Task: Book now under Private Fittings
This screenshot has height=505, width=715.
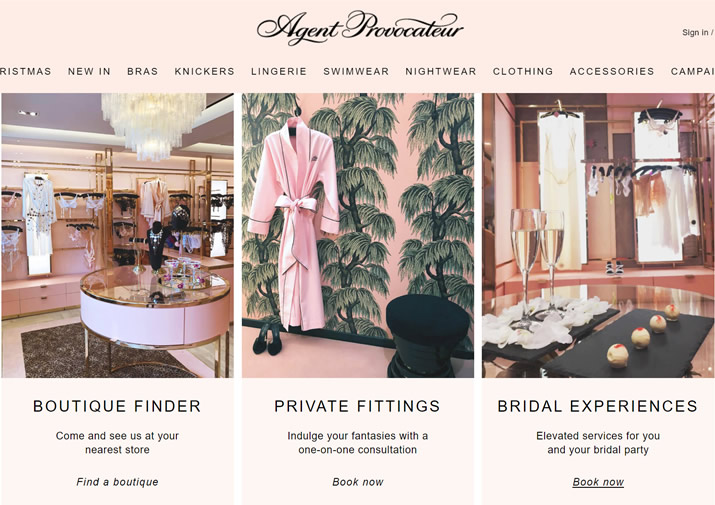Action: 358,482
